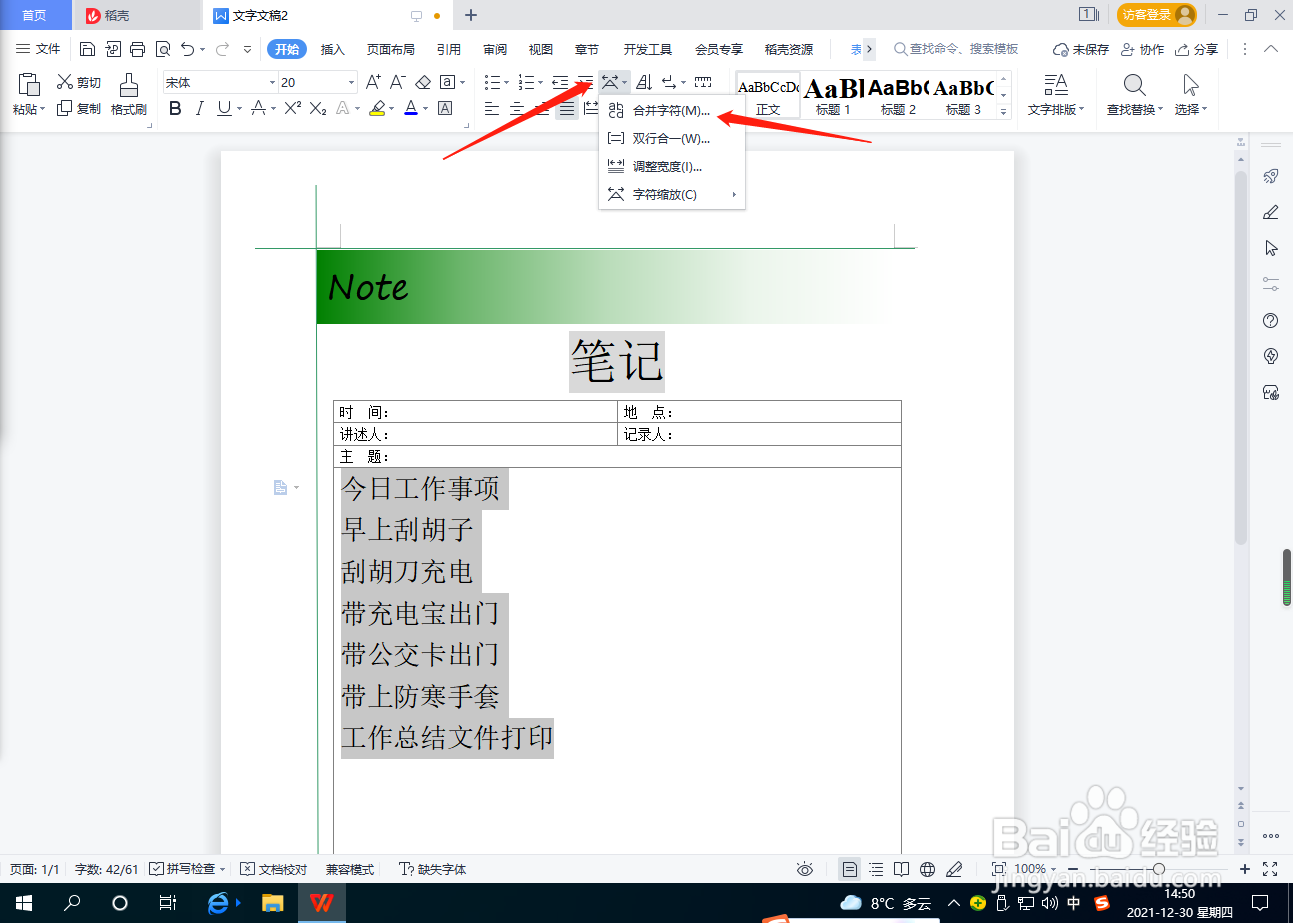Click the Undo arrow icon

click(x=187, y=49)
